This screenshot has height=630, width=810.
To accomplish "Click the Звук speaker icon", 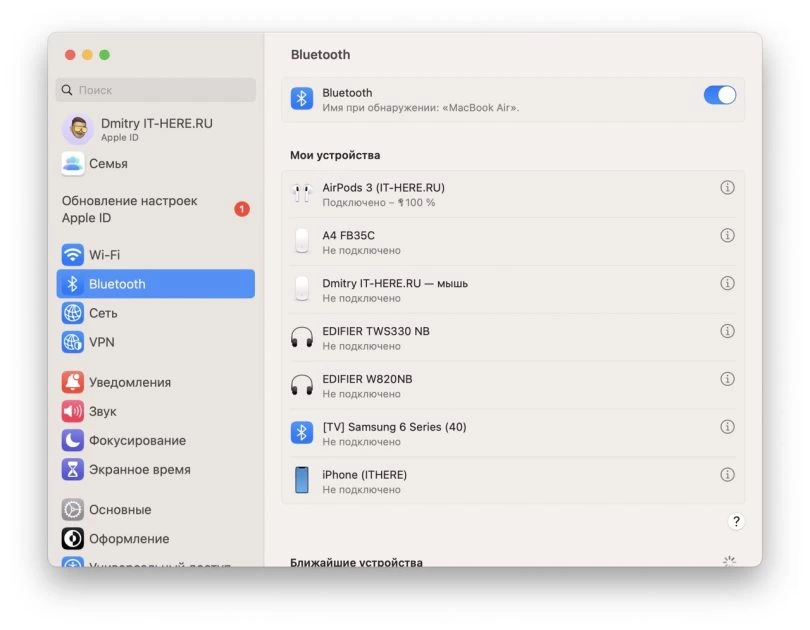I will coord(73,411).
